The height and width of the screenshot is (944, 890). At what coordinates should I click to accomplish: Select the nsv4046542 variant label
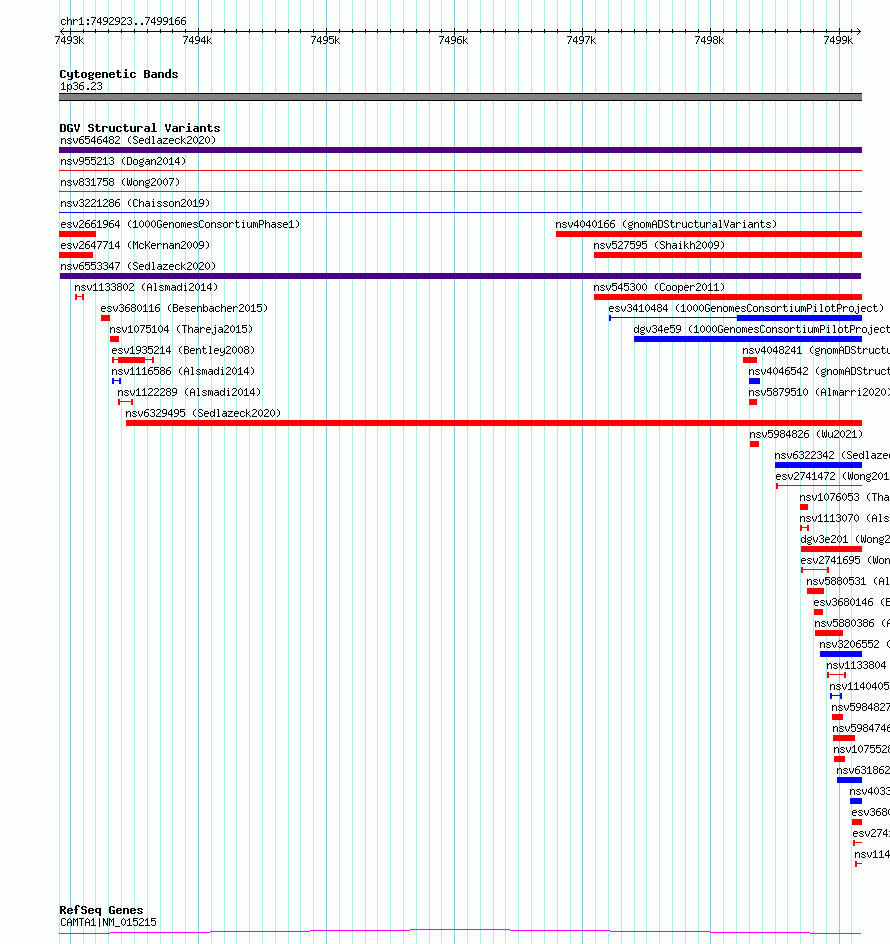(819, 371)
